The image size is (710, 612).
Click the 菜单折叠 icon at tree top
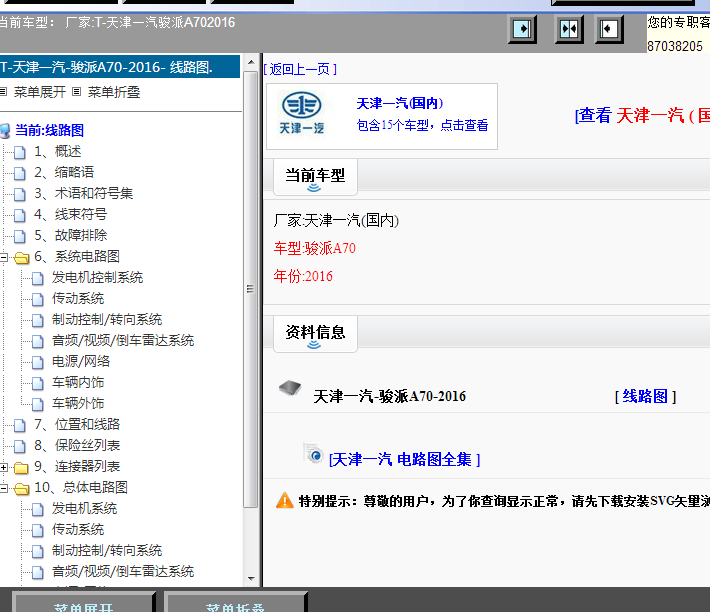[x=77, y=92]
